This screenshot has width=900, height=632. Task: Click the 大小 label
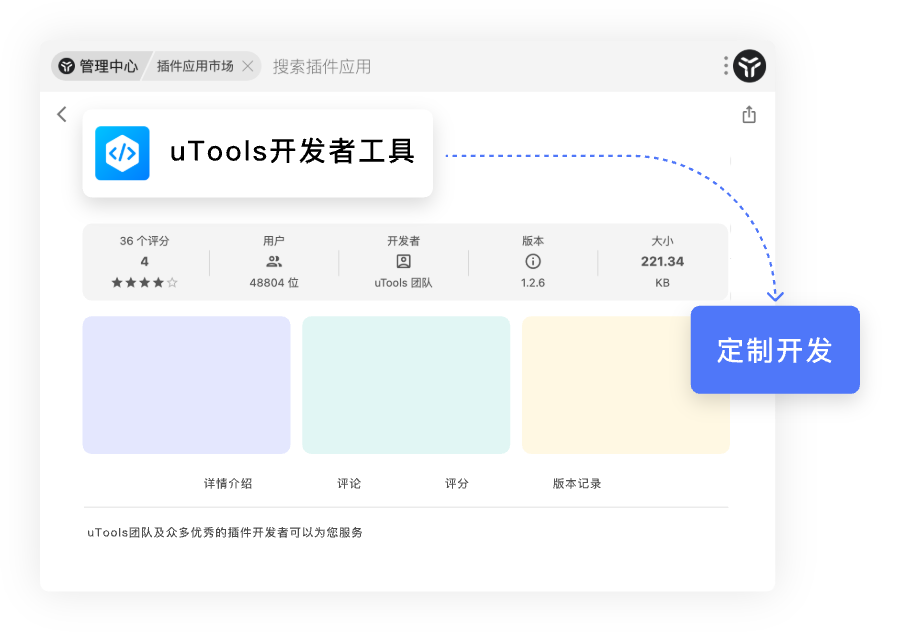pyautogui.click(x=662, y=241)
